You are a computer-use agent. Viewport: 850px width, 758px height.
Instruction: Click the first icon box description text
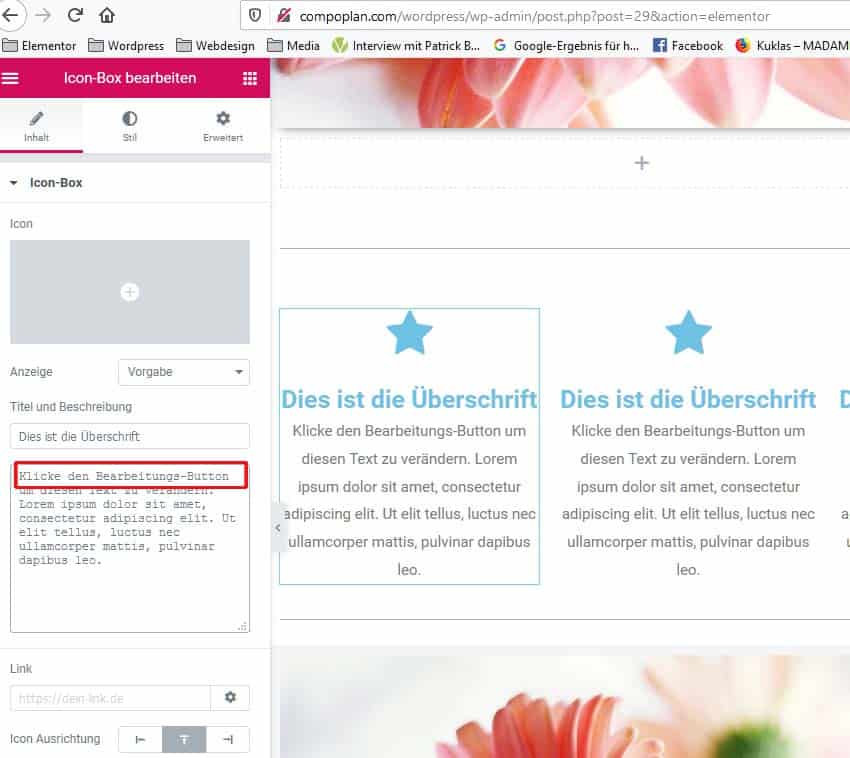tap(409, 500)
